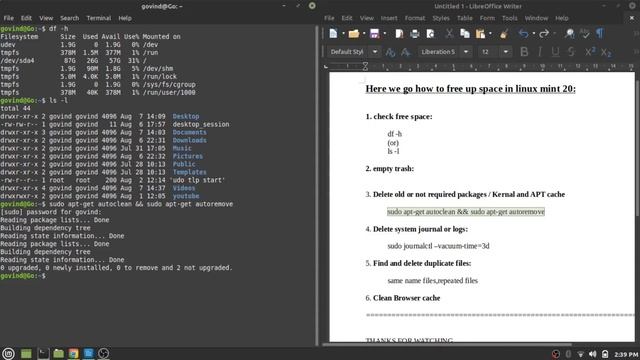Screen dimensions: 640x360
Task: Toggle Strikethrough formatting
Action: 571,52
